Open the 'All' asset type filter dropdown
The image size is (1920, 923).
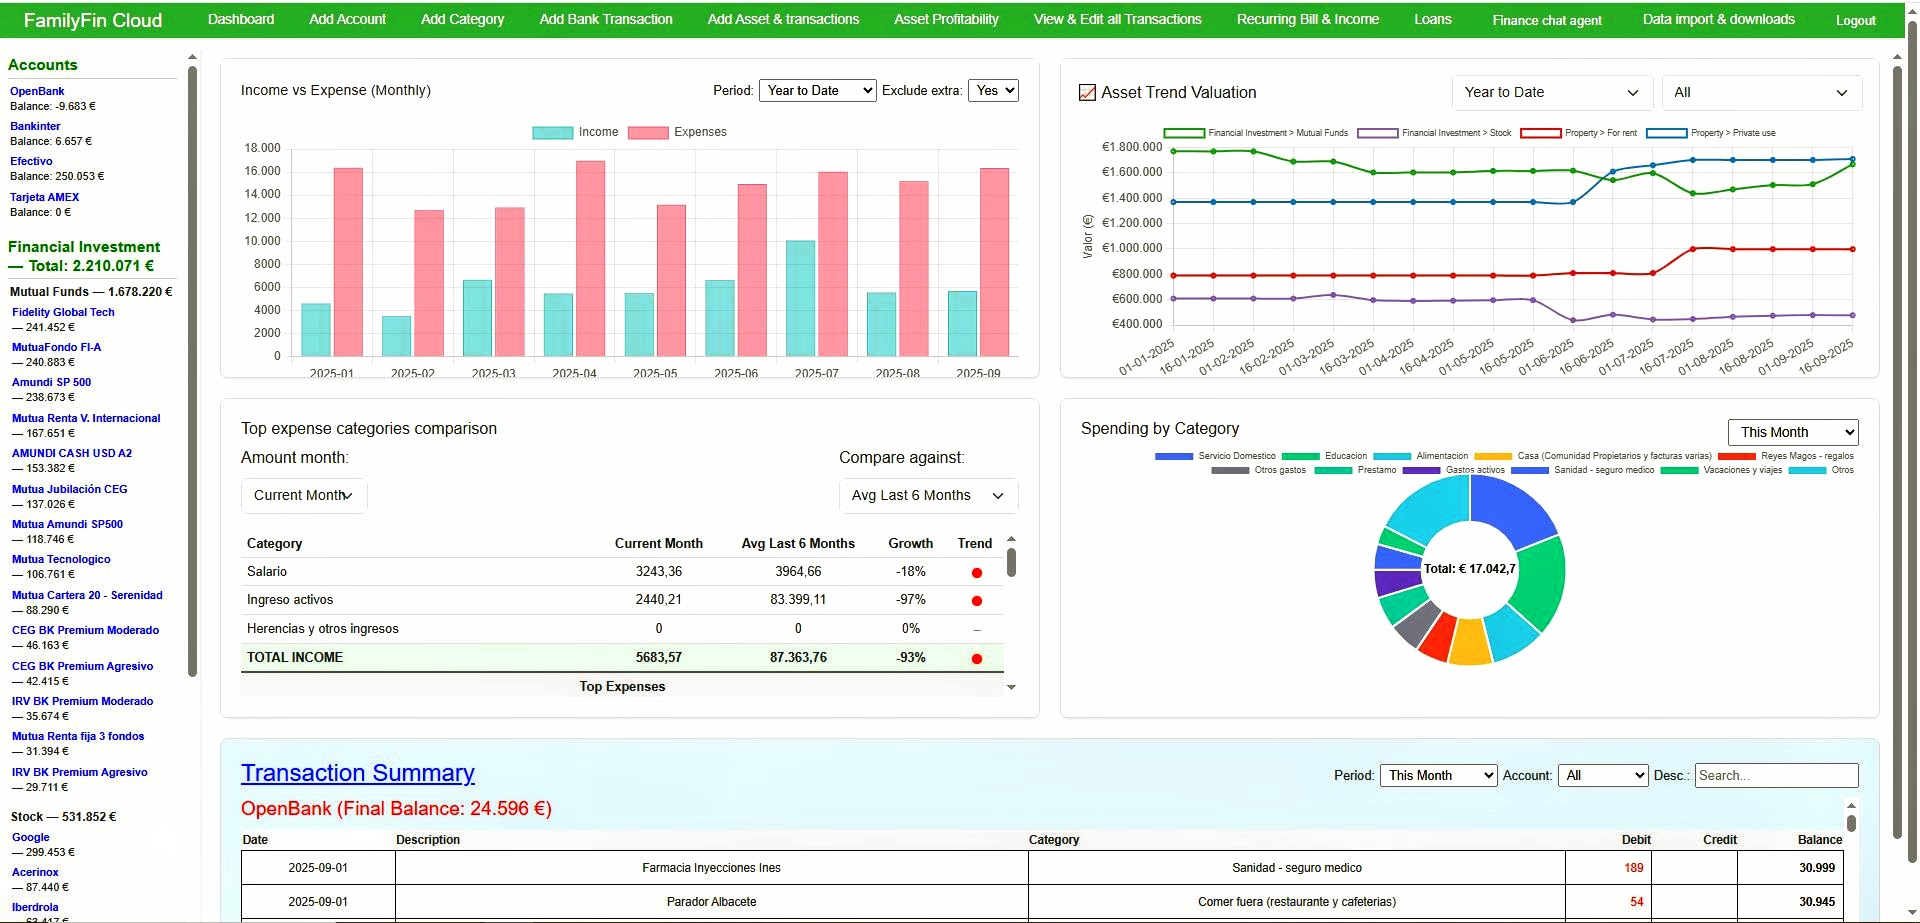pos(1760,92)
